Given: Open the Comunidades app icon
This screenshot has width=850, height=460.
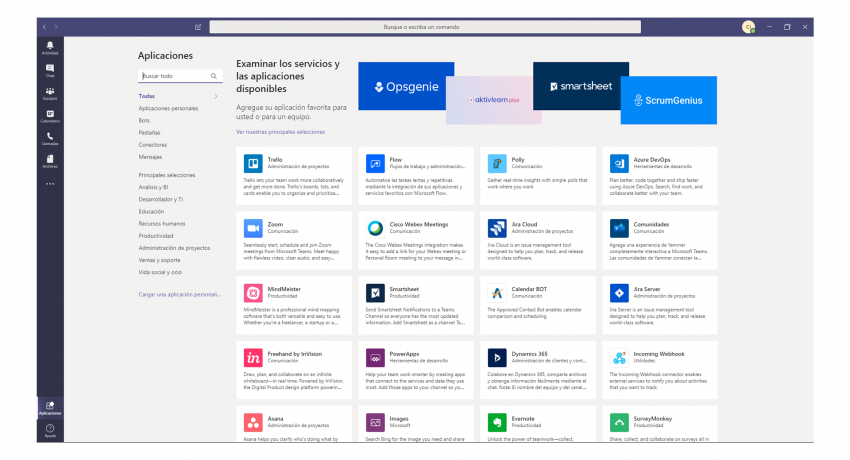Looking at the screenshot, I should pyautogui.click(x=619, y=228).
